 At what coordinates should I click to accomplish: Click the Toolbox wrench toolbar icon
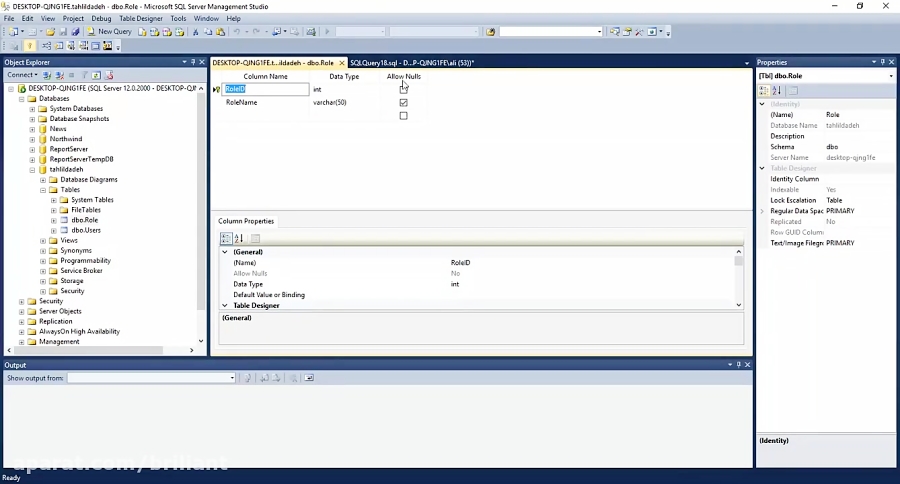639,32
